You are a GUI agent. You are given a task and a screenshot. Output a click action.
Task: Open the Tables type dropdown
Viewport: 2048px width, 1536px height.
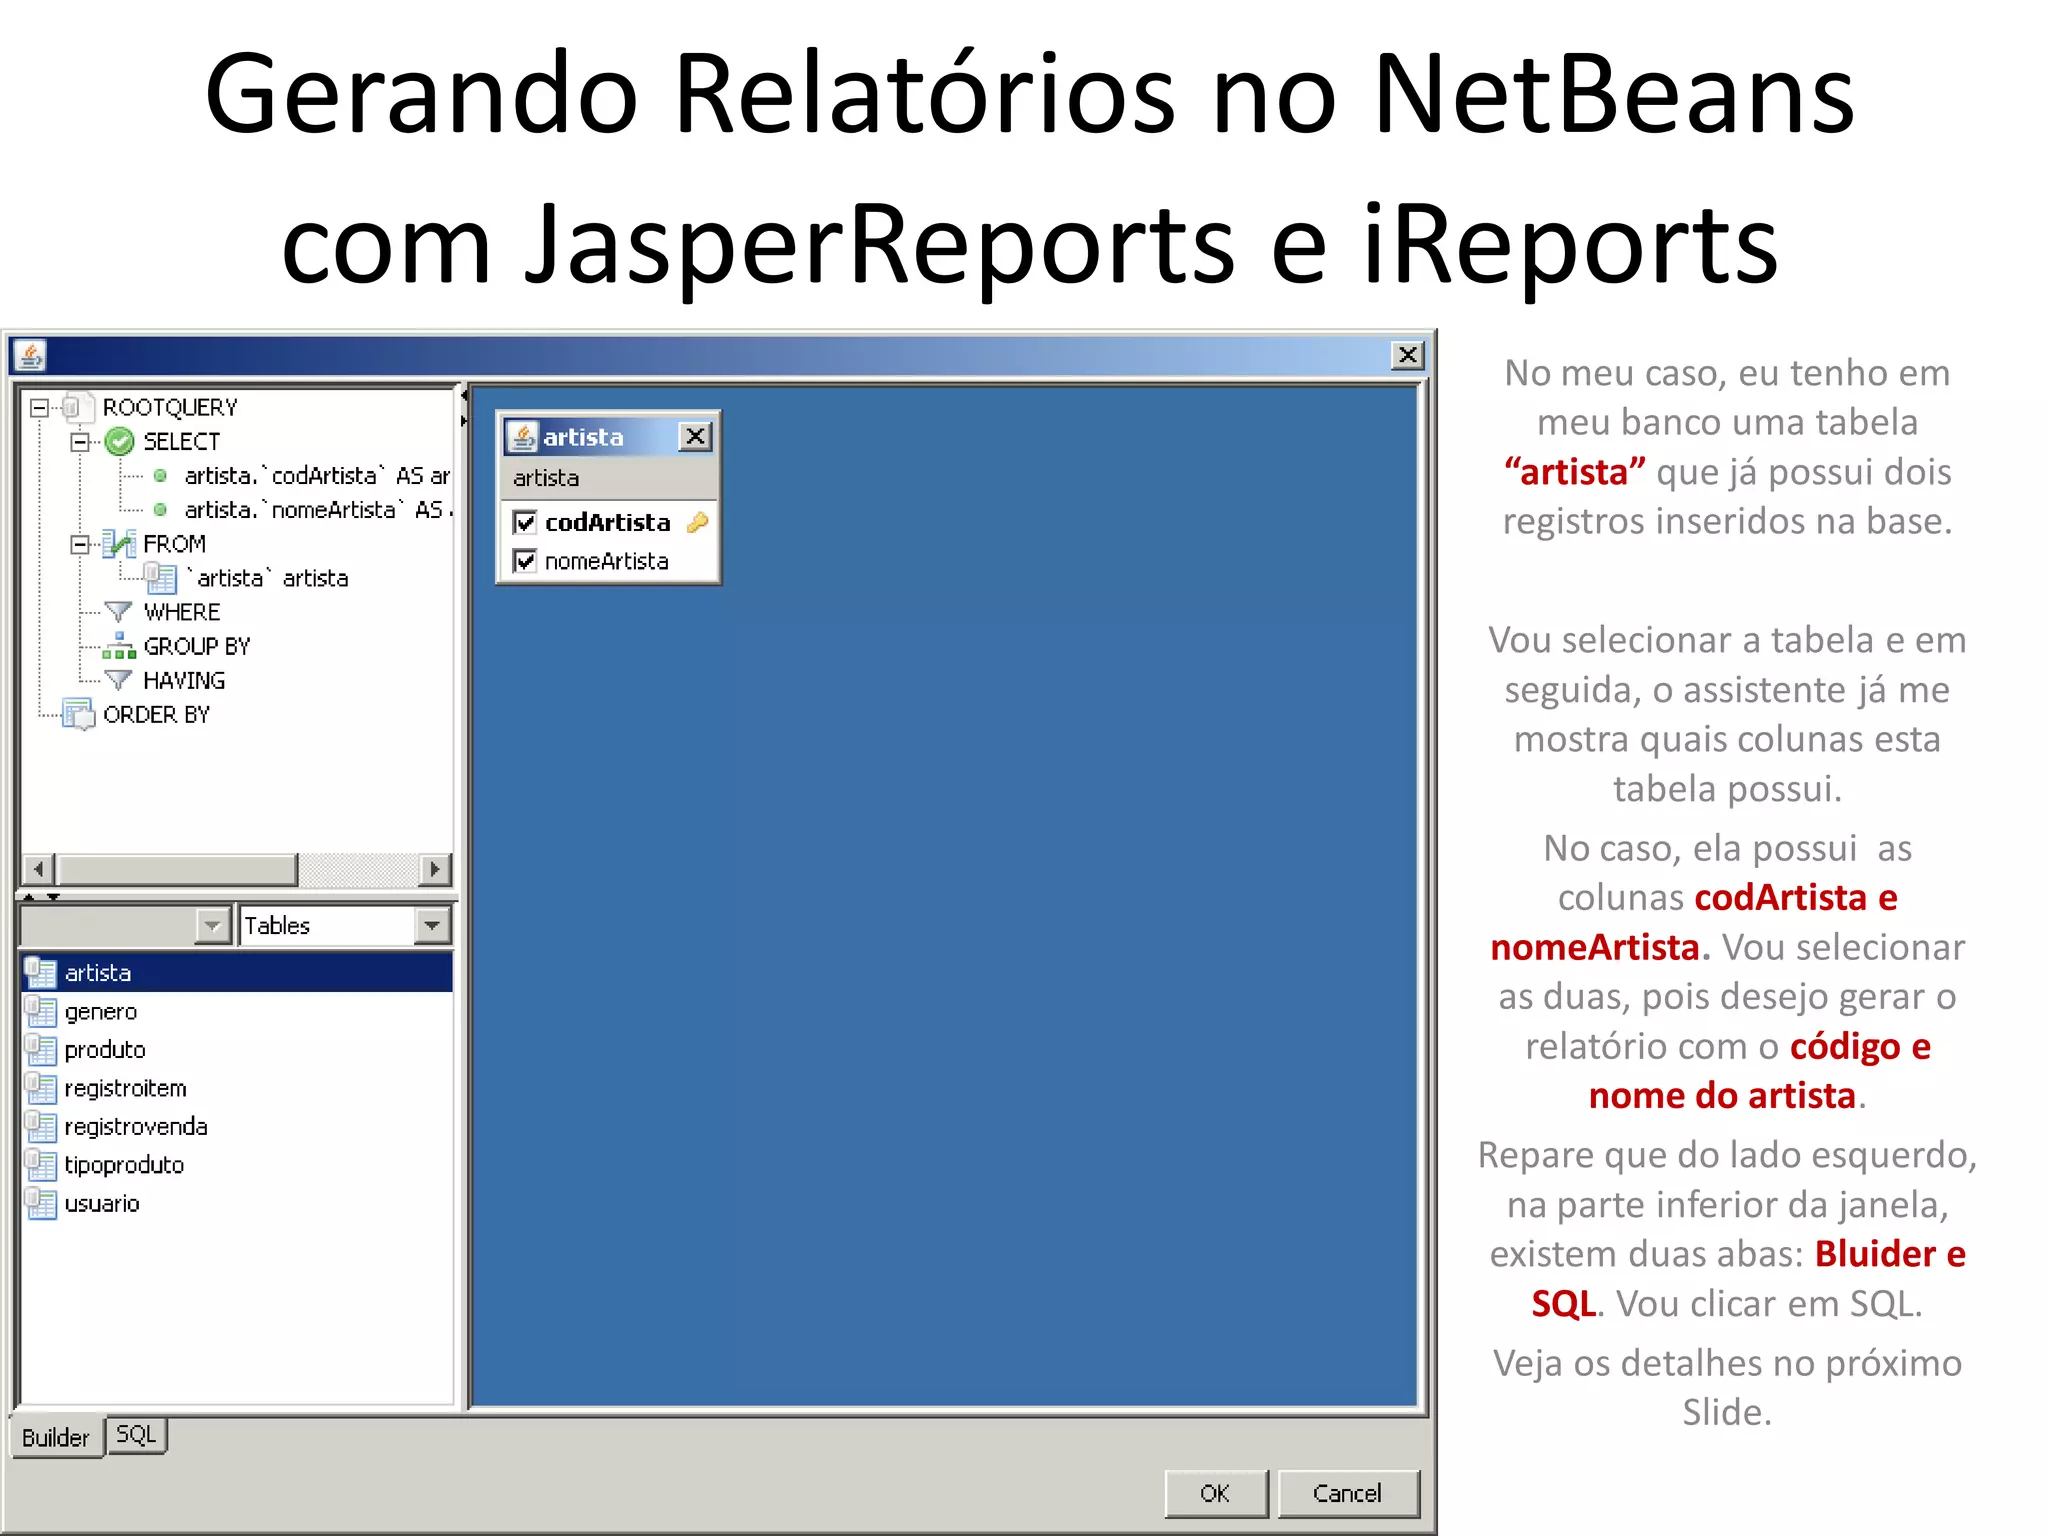click(x=431, y=925)
